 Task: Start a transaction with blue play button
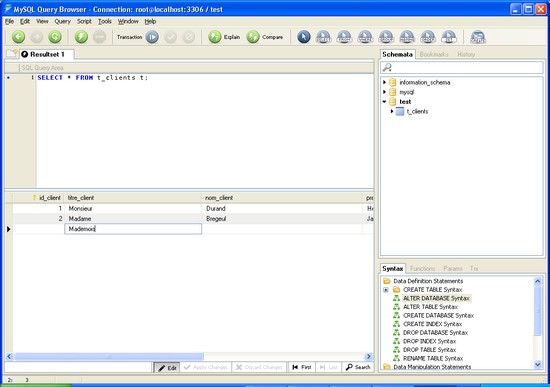[x=152, y=37]
